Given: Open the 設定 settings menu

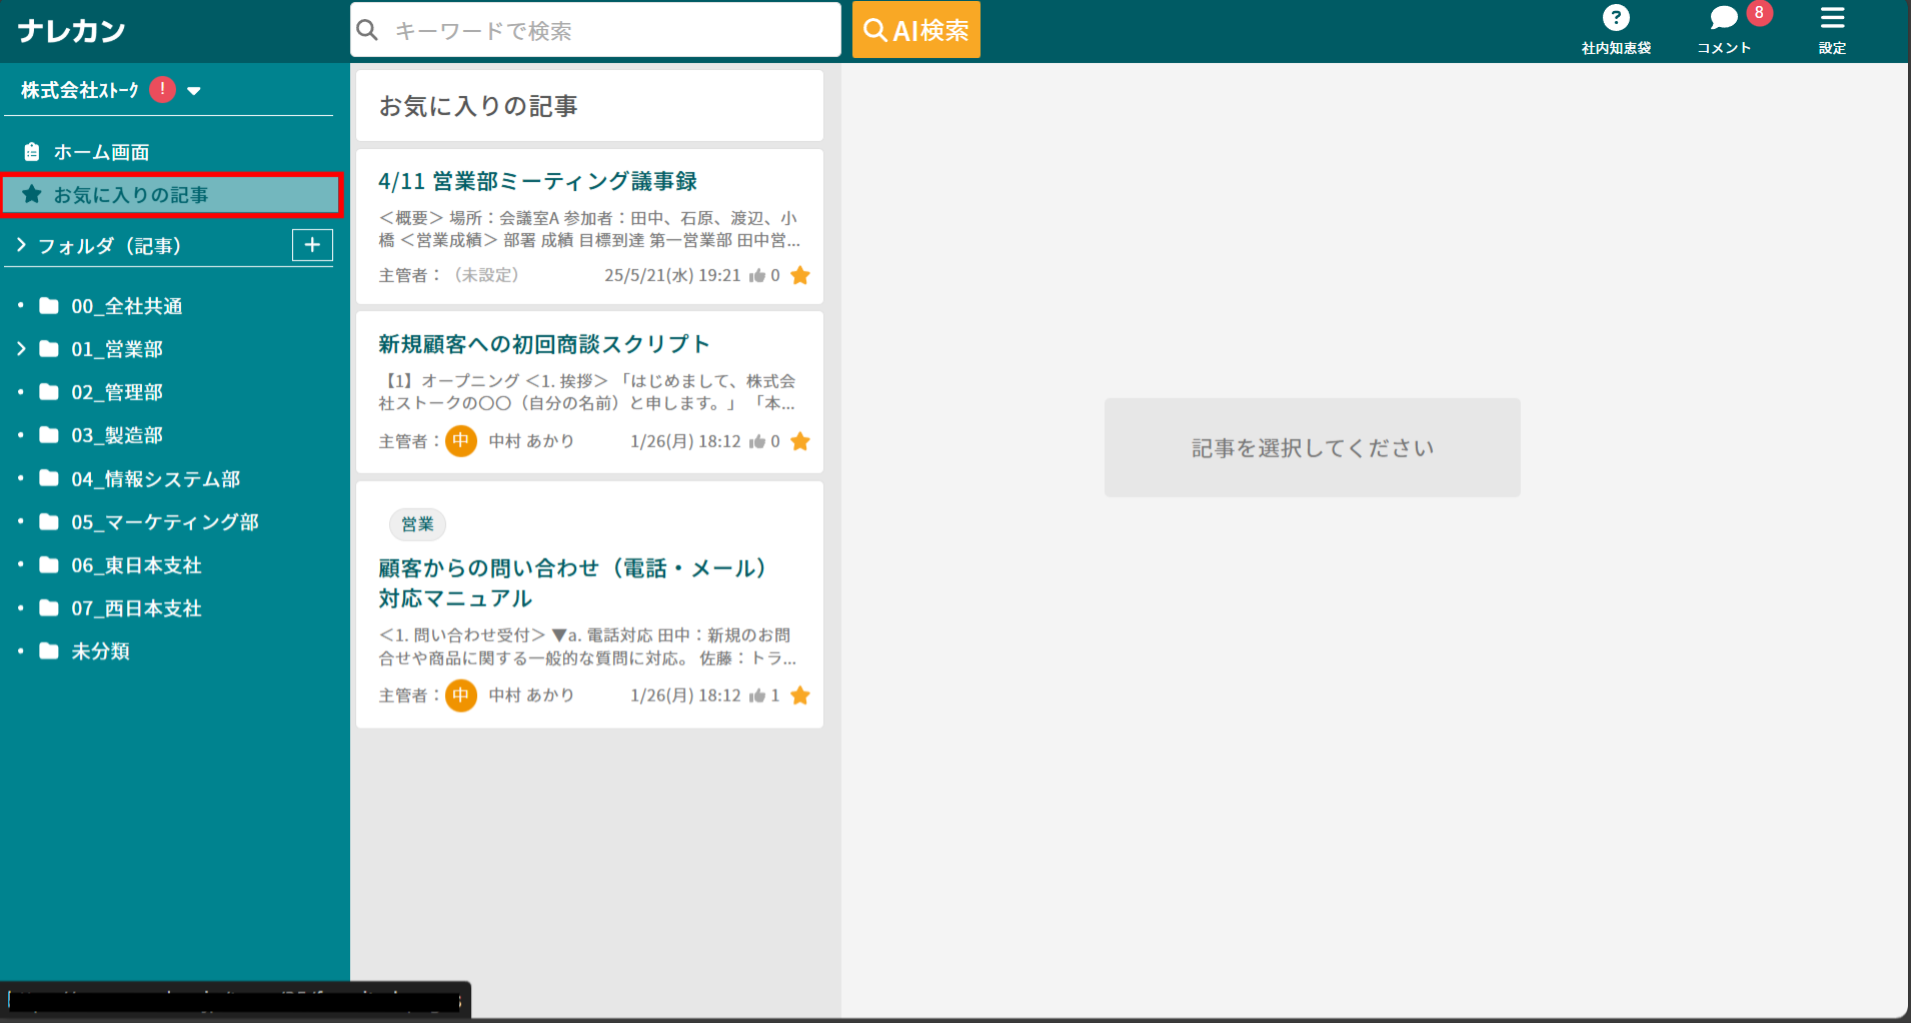Looking at the screenshot, I should [1833, 28].
